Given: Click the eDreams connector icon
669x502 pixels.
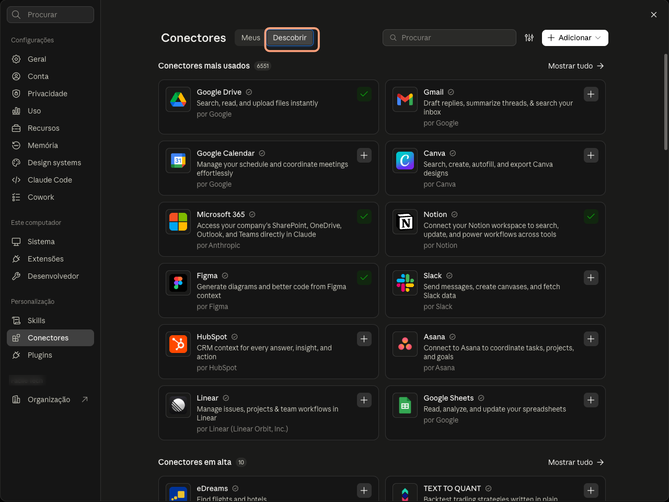Looking at the screenshot, I should (178, 492).
